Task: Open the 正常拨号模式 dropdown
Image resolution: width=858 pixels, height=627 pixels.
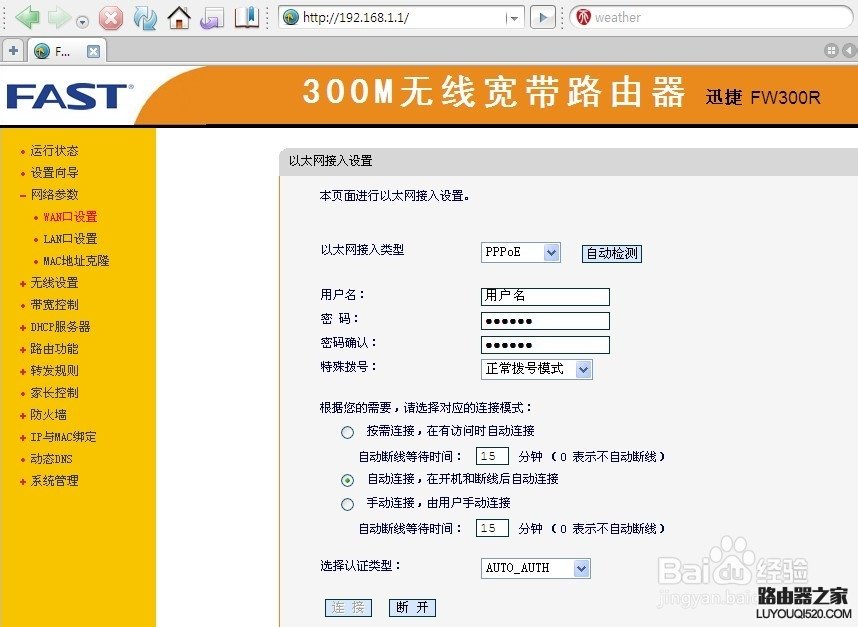Action: point(537,369)
